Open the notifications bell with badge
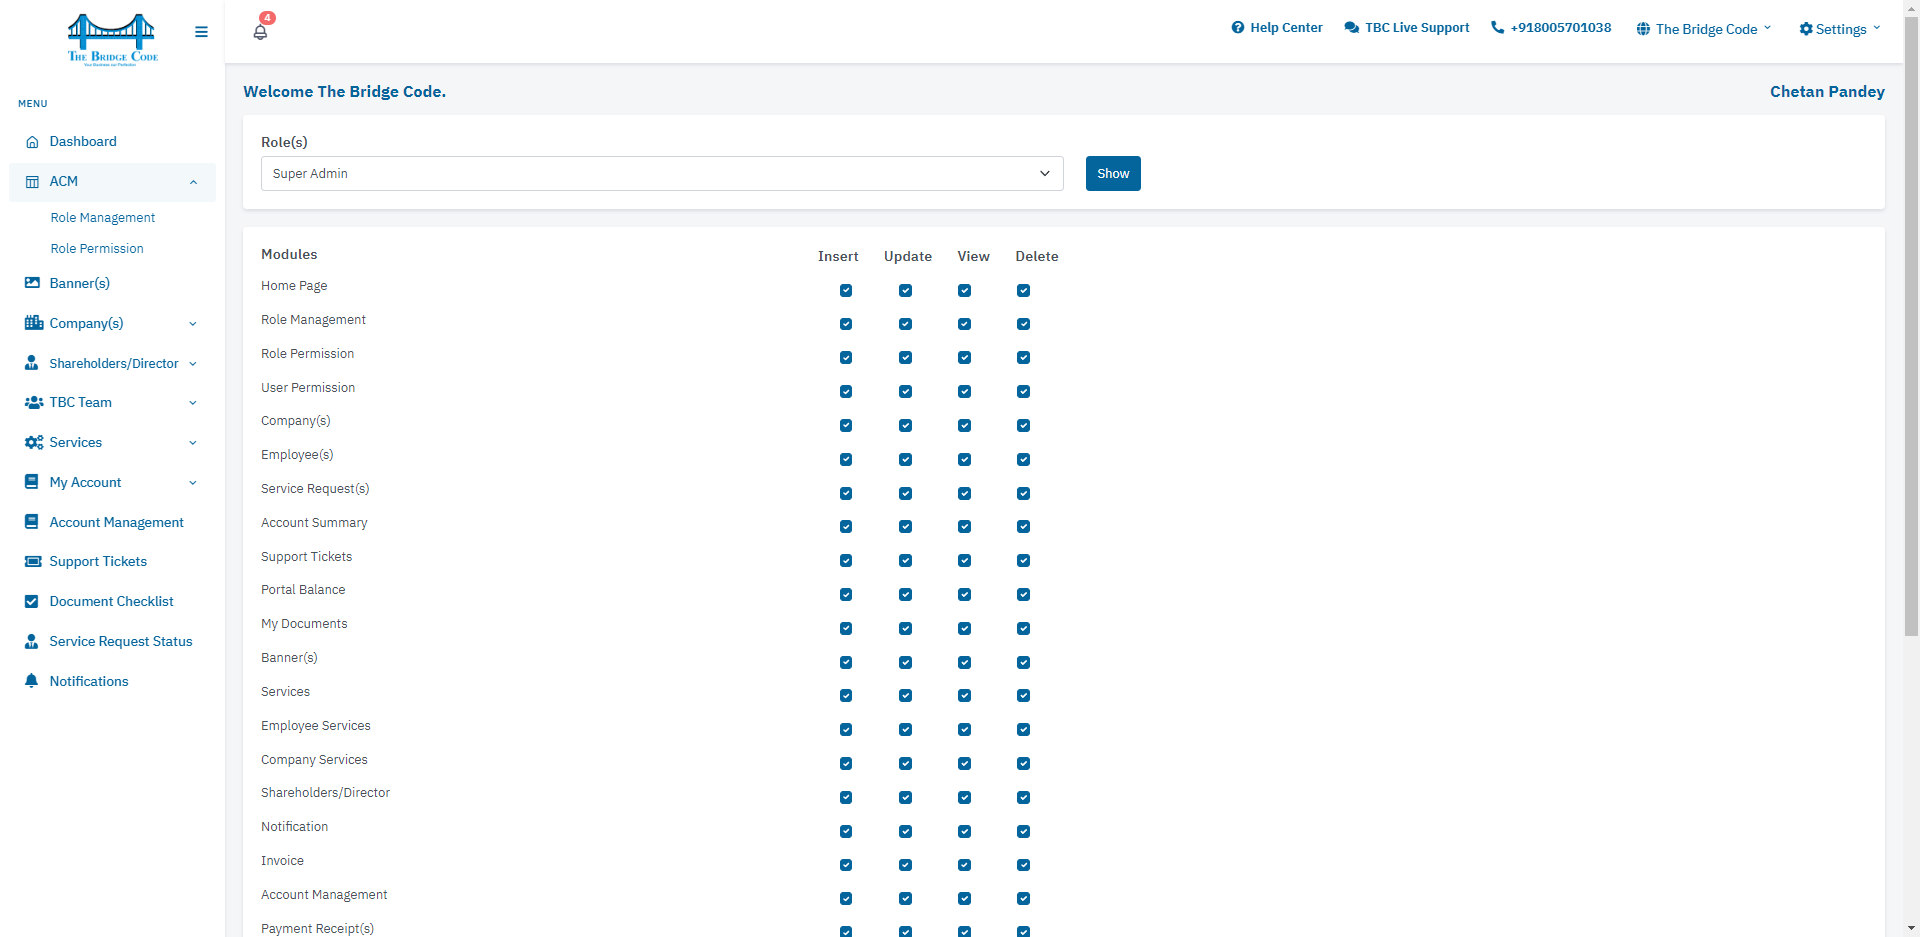The height and width of the screenshot is (937, 1920). tap(261, 31)
